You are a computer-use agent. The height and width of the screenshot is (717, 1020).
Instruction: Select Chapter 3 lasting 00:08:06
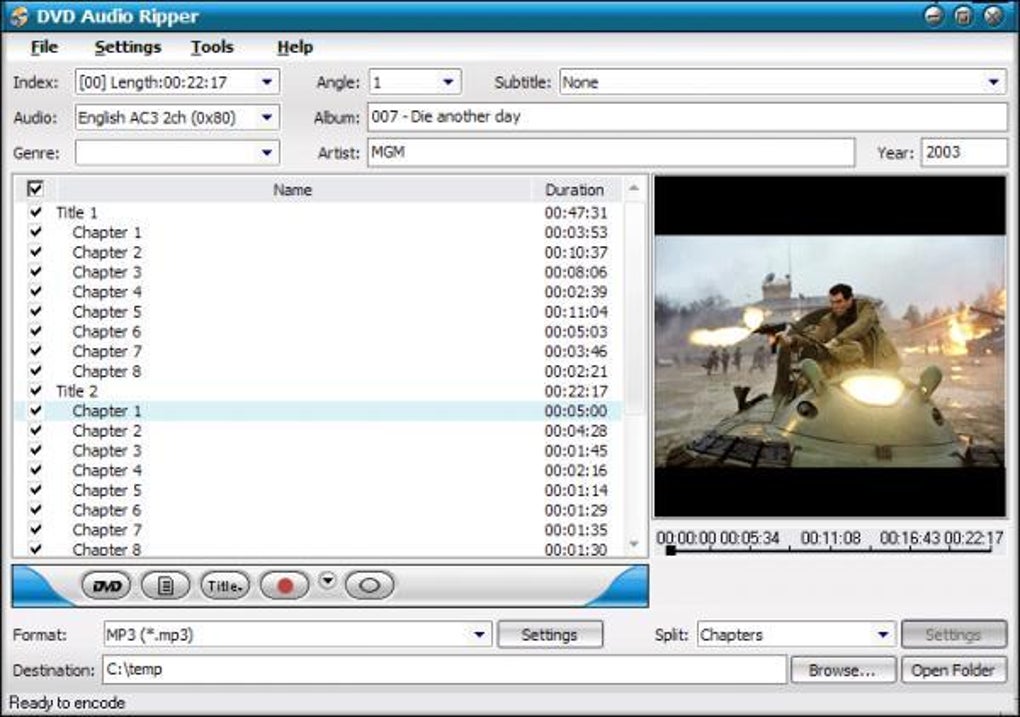(x=318, y=271)
